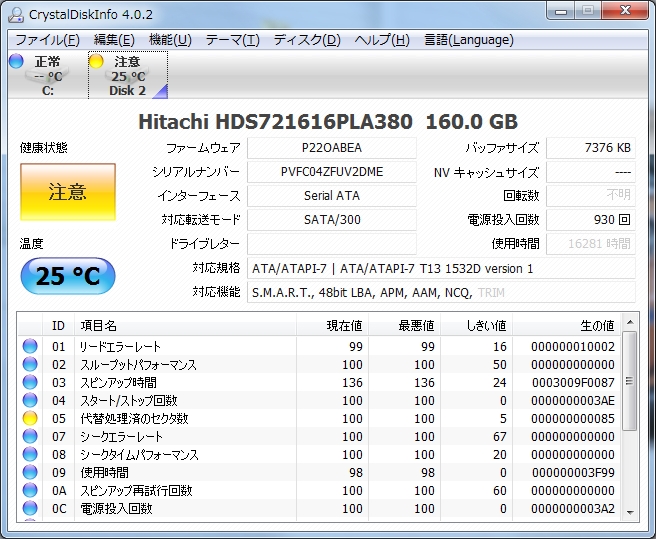Viewport: 656px width, 539px height.
Task: Open the テーマ(T) menu
Action: pos(232,40)
